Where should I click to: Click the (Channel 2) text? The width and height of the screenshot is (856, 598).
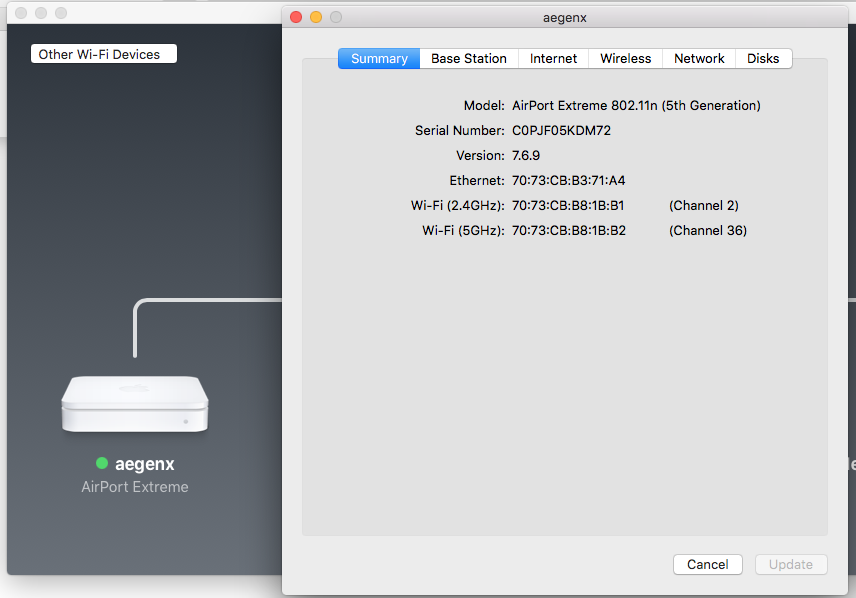[704, 205]
